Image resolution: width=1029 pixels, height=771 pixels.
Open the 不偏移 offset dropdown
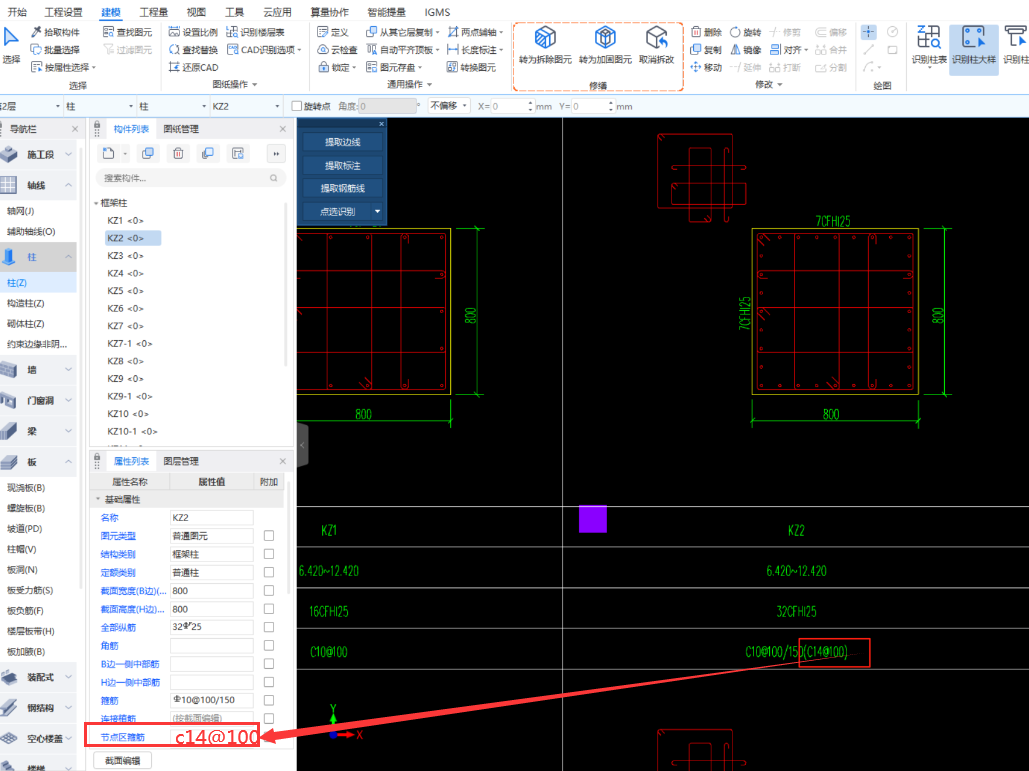click(449, 106)
